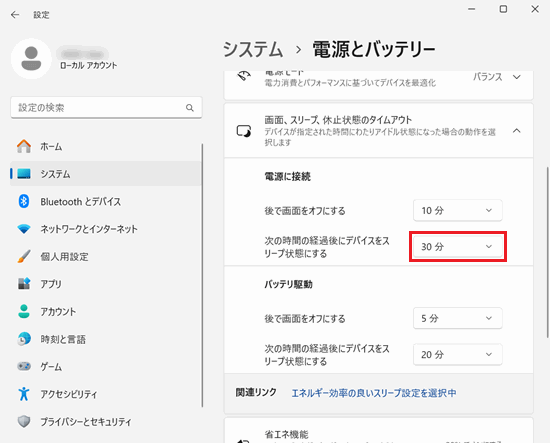This screenshot has height=443, width=550.
Task: Click the システム monitor icon
Action: point(24,174)
